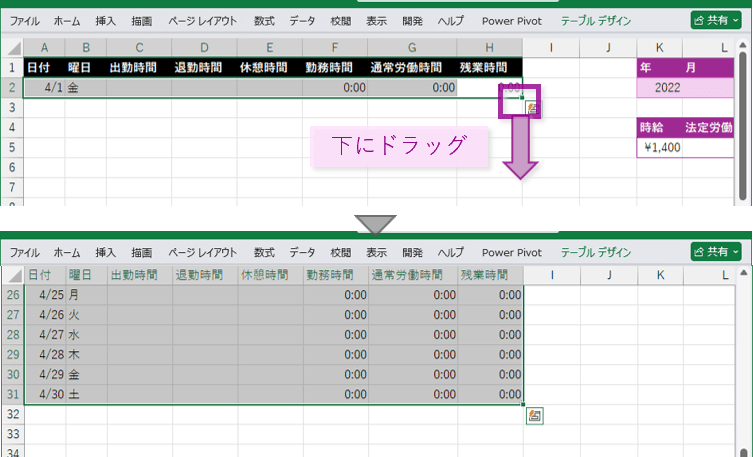
Task: Click the select-all corner in the lower worksheet
Action: point(13,275)
